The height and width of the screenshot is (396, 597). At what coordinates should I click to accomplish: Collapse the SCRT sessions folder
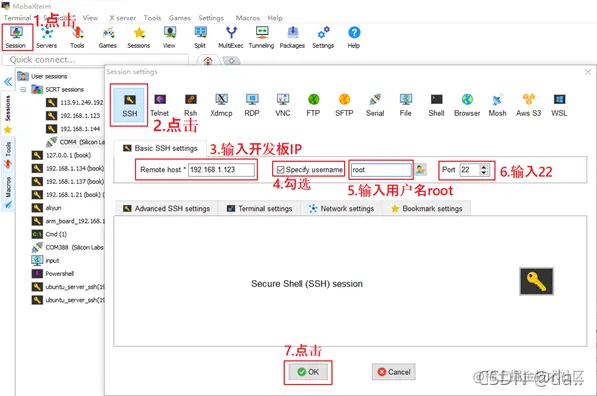point(24,89)
